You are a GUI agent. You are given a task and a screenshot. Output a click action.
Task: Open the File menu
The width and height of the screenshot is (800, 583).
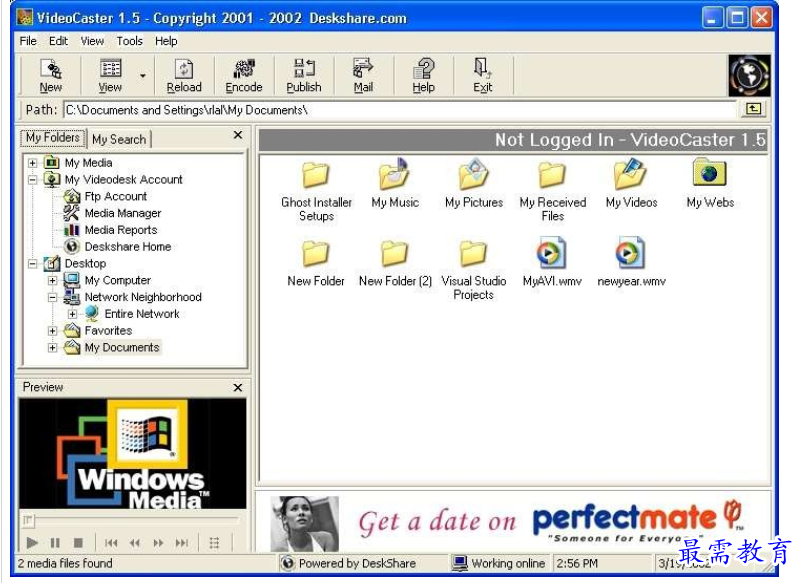point(28,41)
